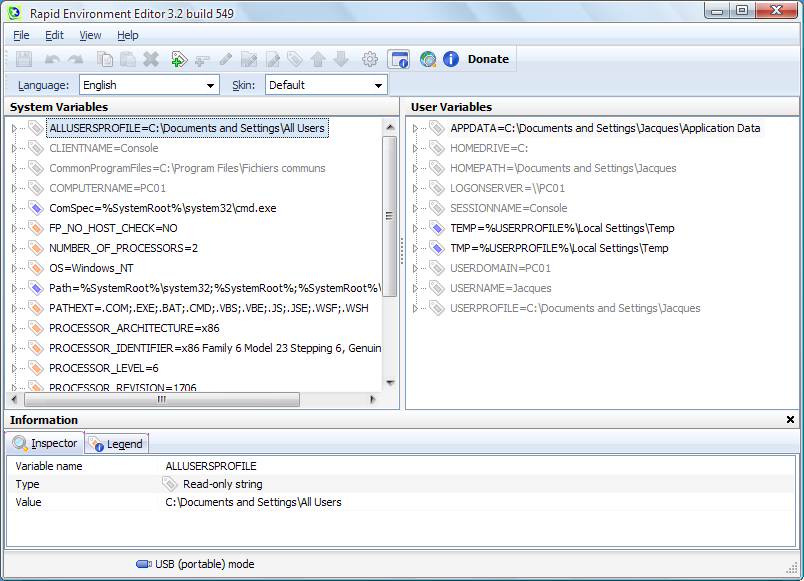Open the View menu
The image size is (804, 581).
90,35
